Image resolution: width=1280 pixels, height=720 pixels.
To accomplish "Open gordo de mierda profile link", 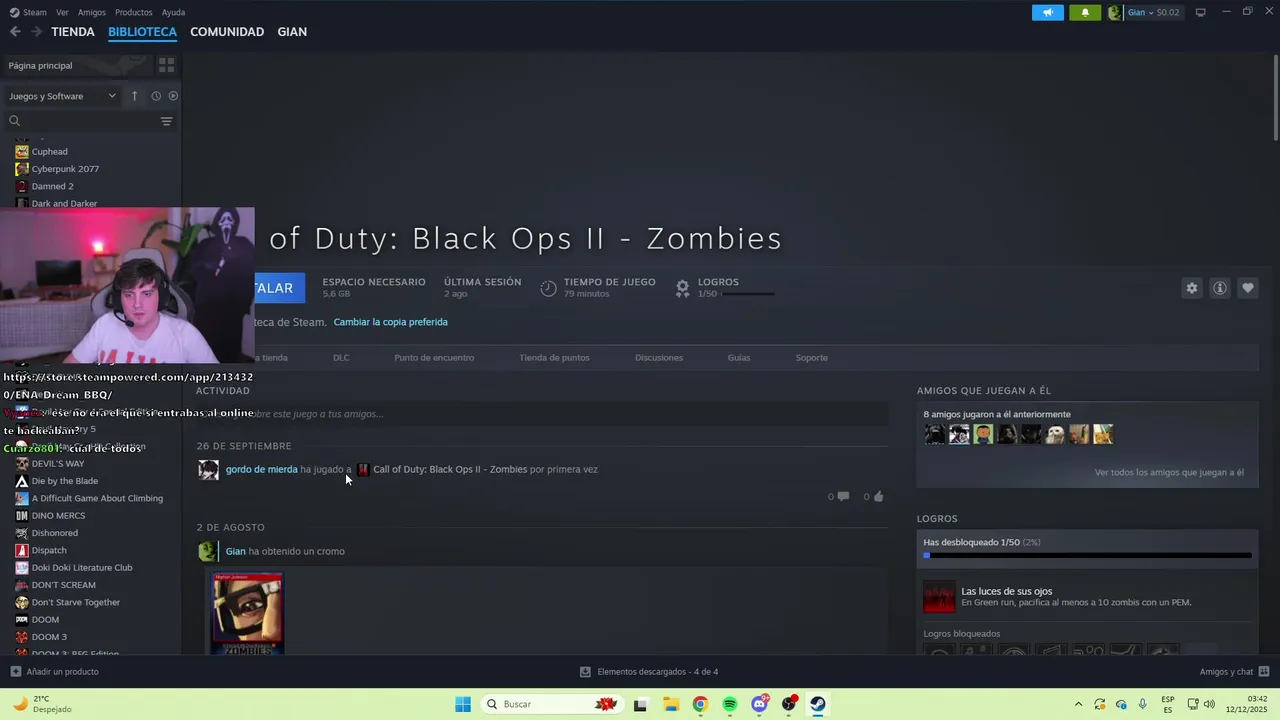I will pyautogui.click(x=261, y=469).
